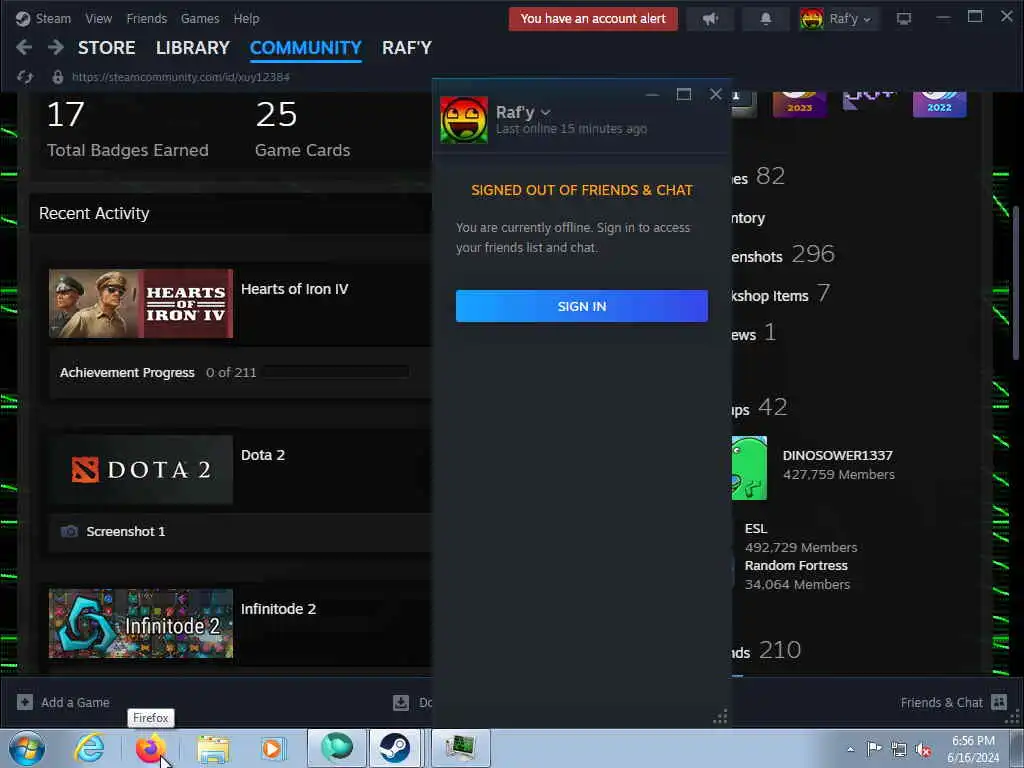The image size is (1024, 768).
Task: Click the taskbar clock and date
Action: coord(973,749)
